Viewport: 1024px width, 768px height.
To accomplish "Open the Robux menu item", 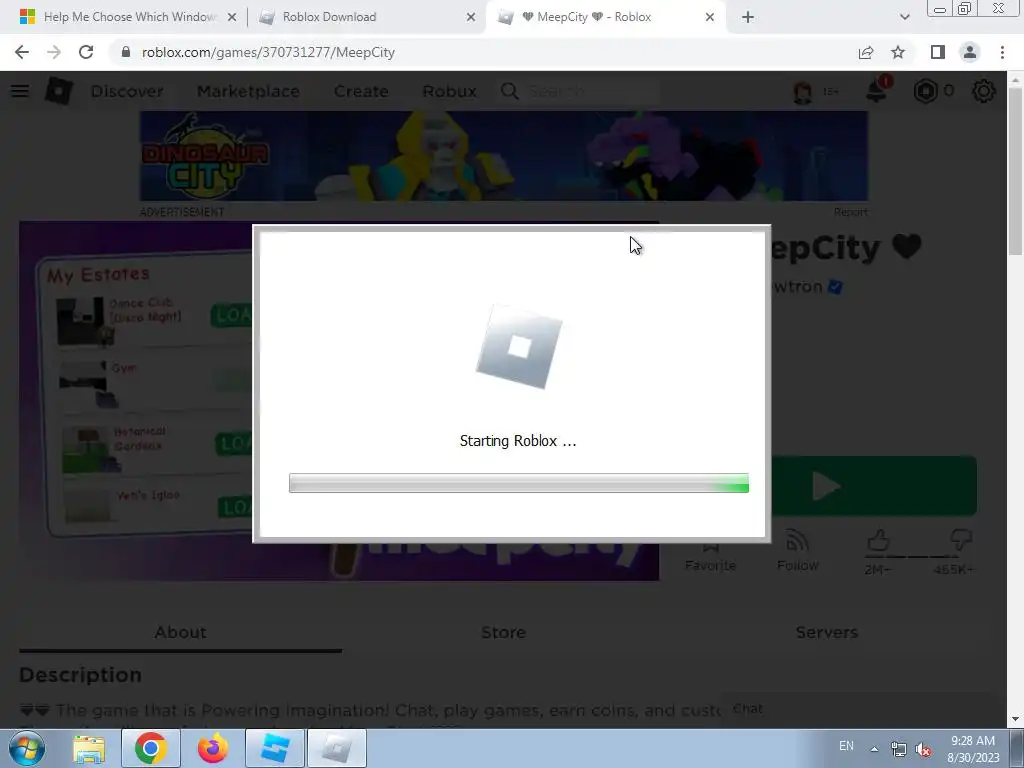I will pos(449,91).
